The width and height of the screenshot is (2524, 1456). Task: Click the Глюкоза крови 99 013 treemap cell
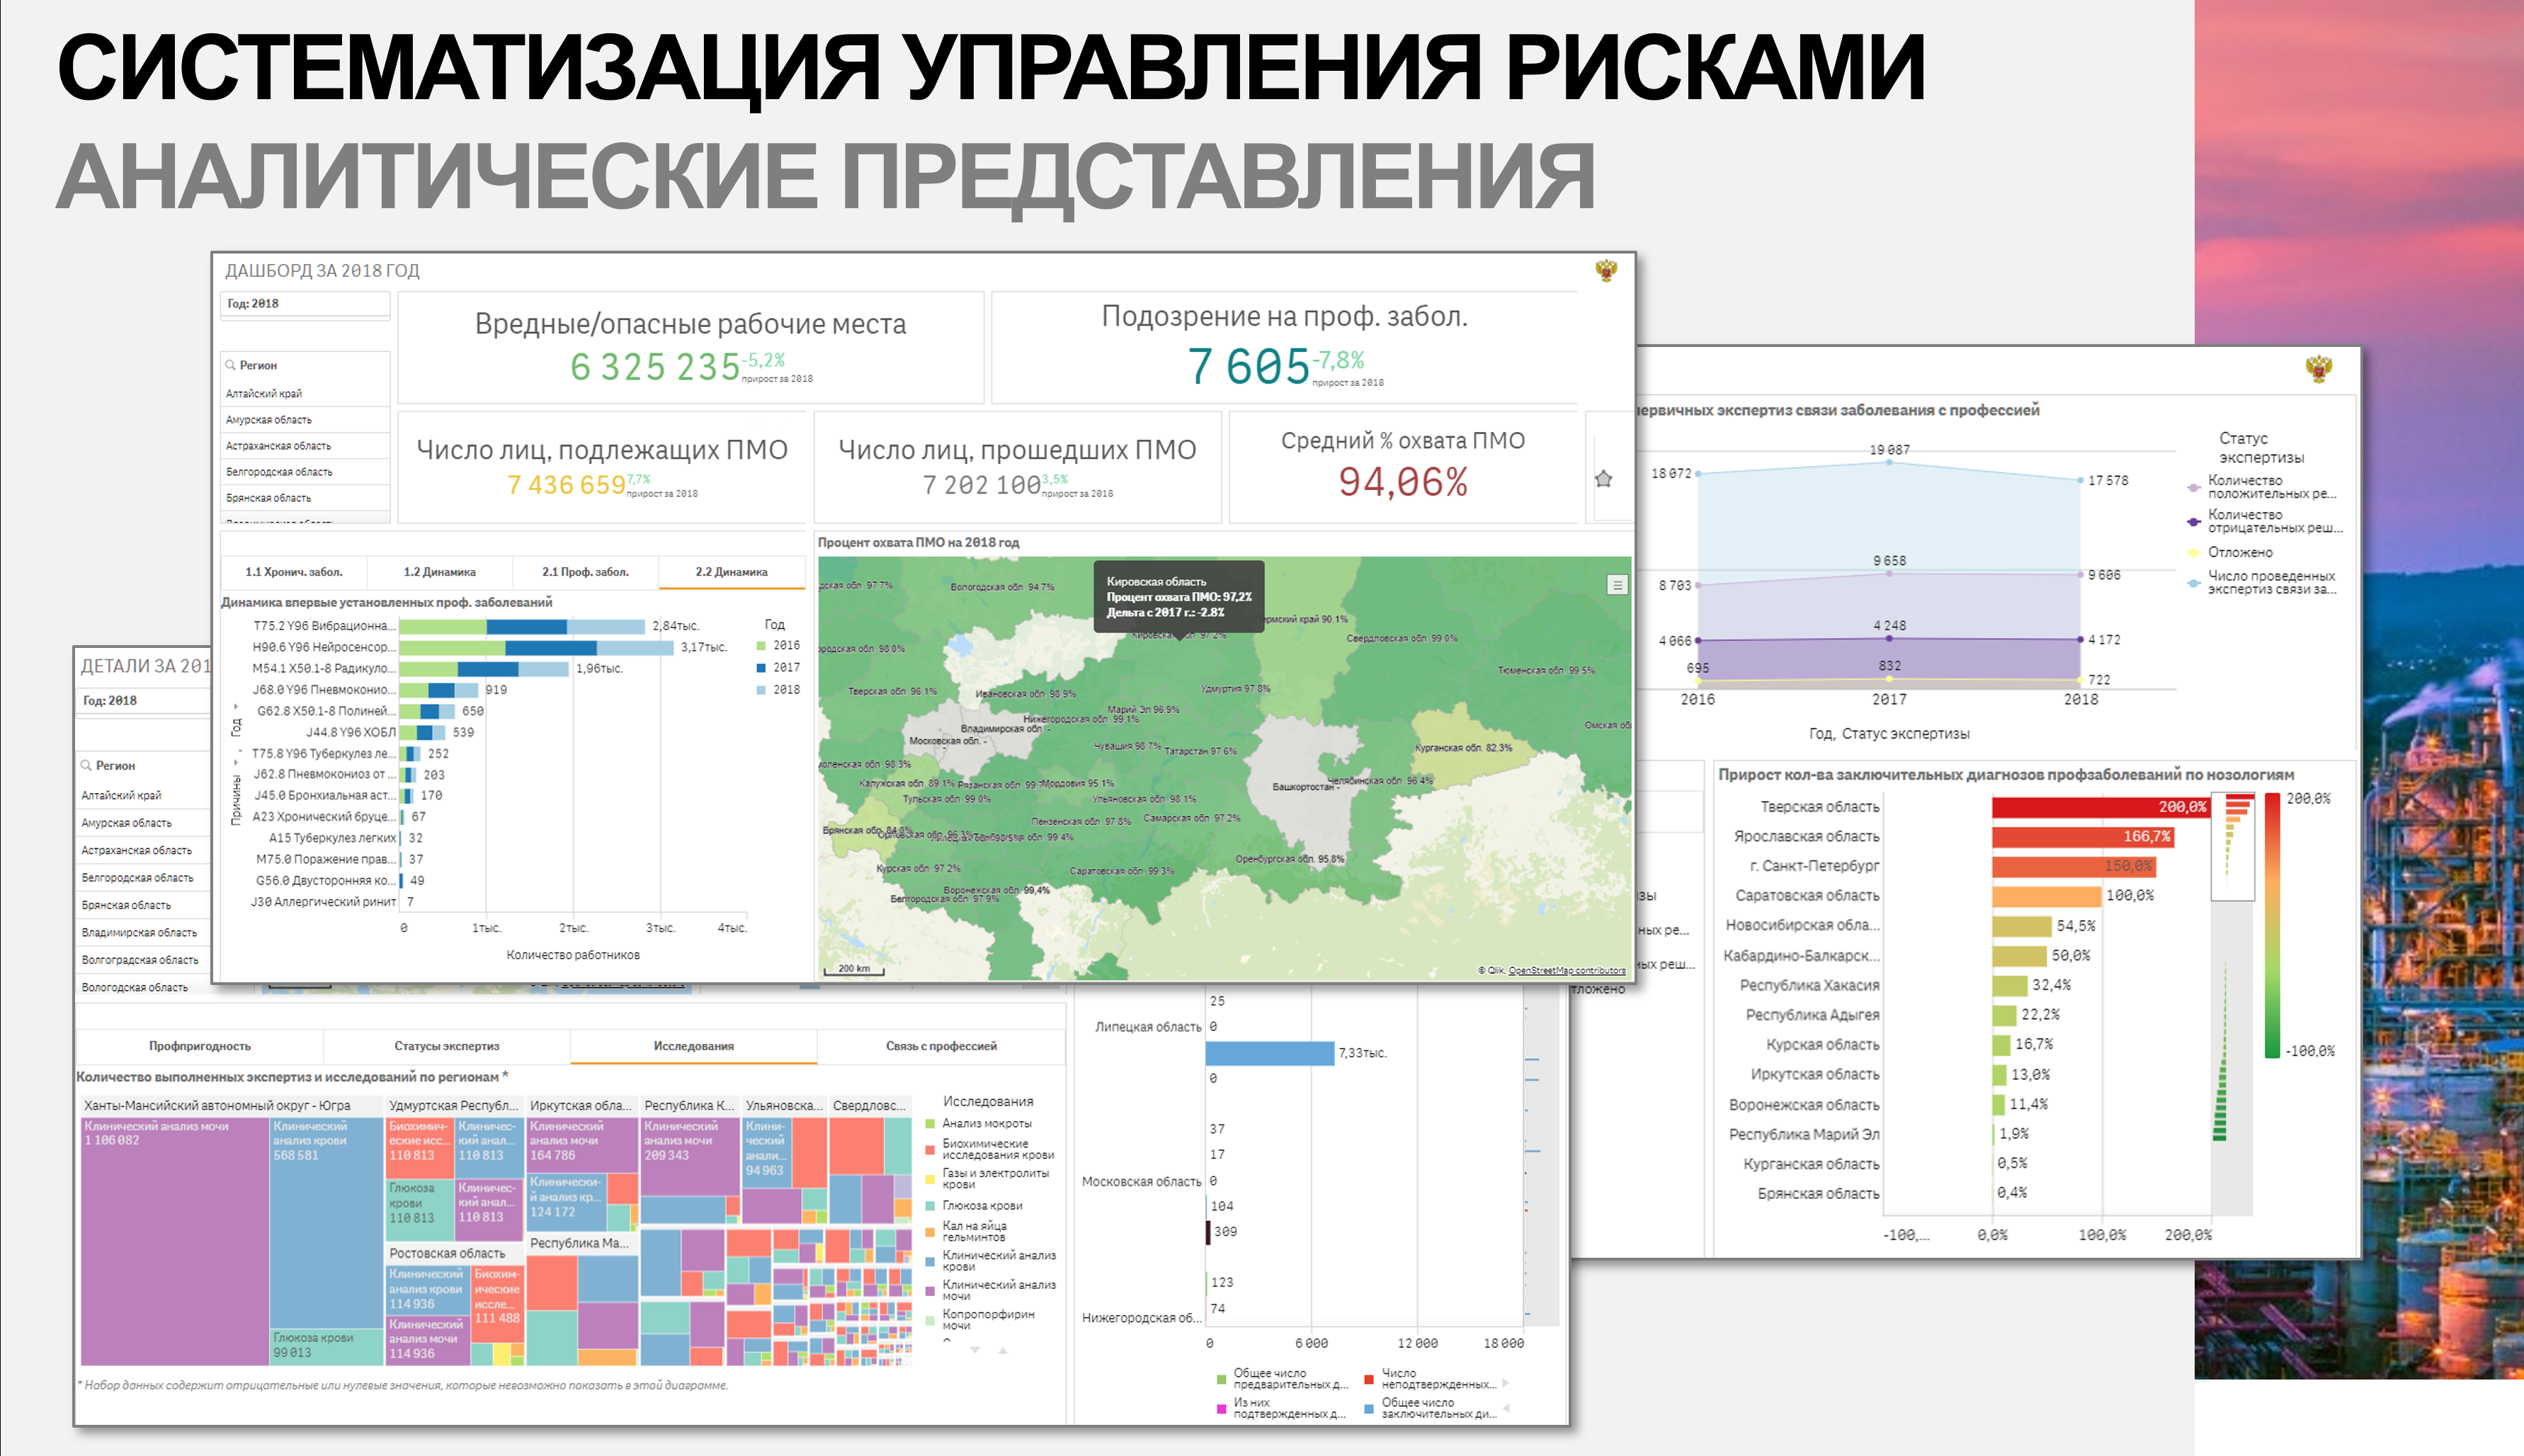click(x=326, y=1347)
